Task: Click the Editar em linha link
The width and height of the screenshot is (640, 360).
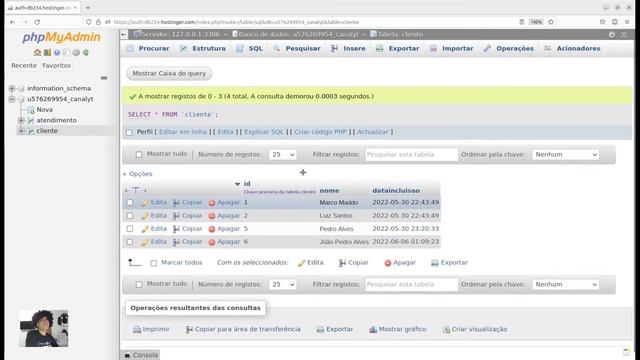Action: [x=183, y=132]
